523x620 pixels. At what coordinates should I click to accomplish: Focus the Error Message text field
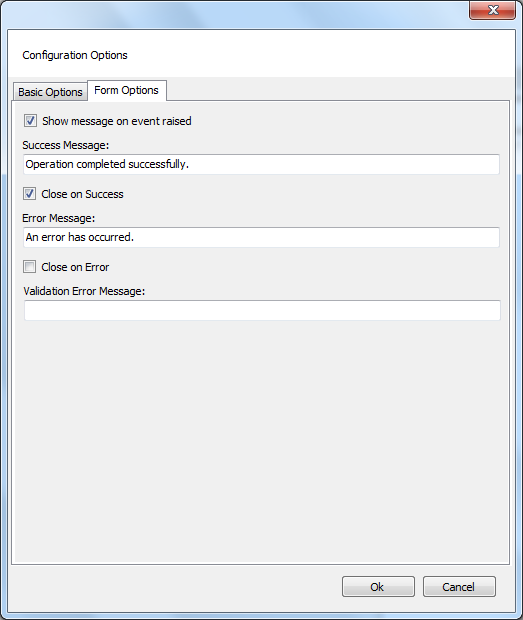(x=261, y=237)
